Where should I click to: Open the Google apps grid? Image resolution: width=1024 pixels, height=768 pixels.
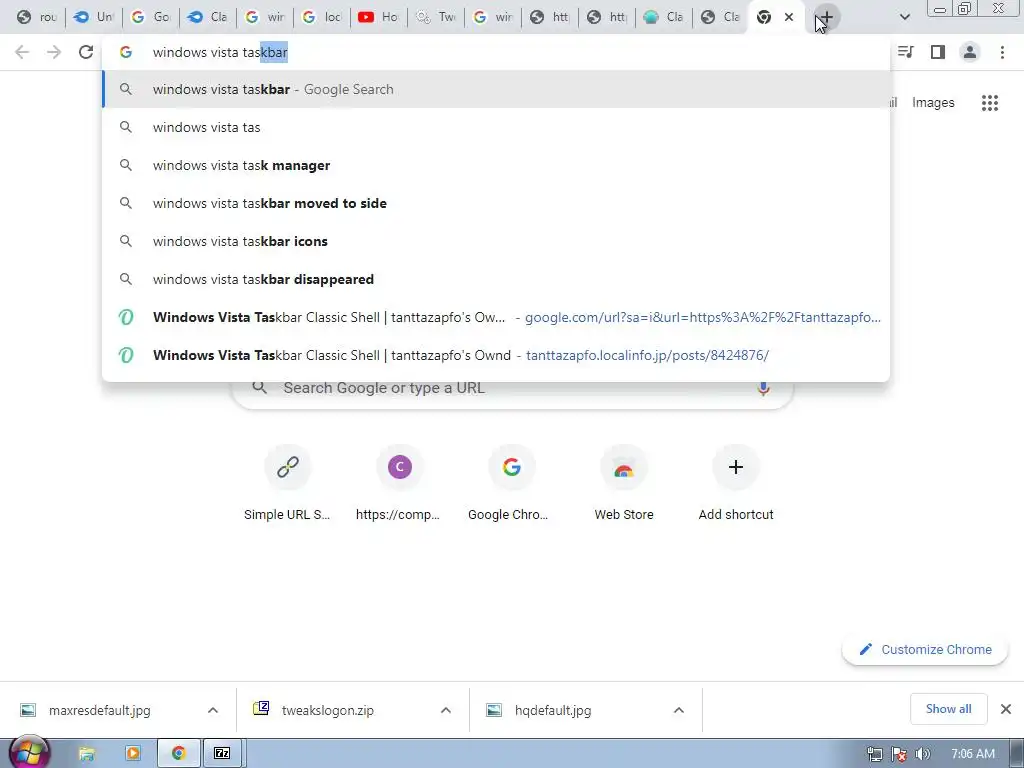click(x=990, y=103)
